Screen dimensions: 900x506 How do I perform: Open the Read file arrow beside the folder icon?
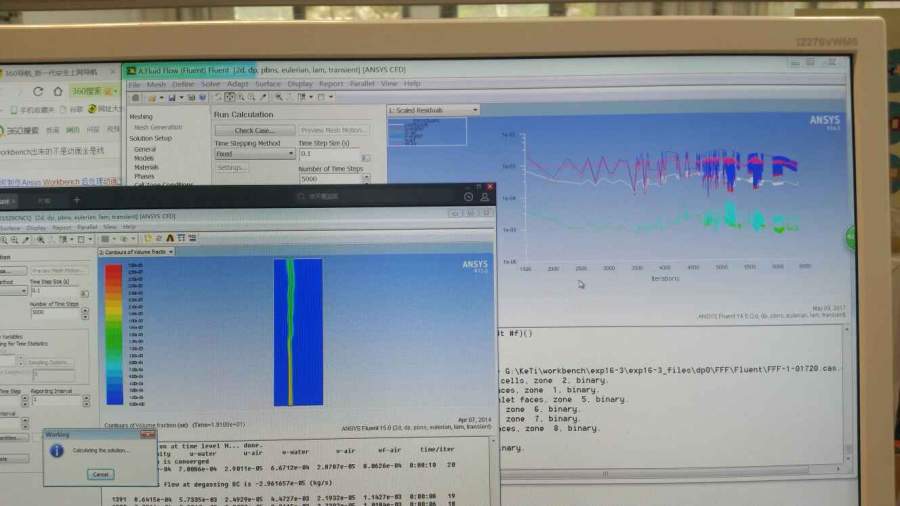pos(162,98)
